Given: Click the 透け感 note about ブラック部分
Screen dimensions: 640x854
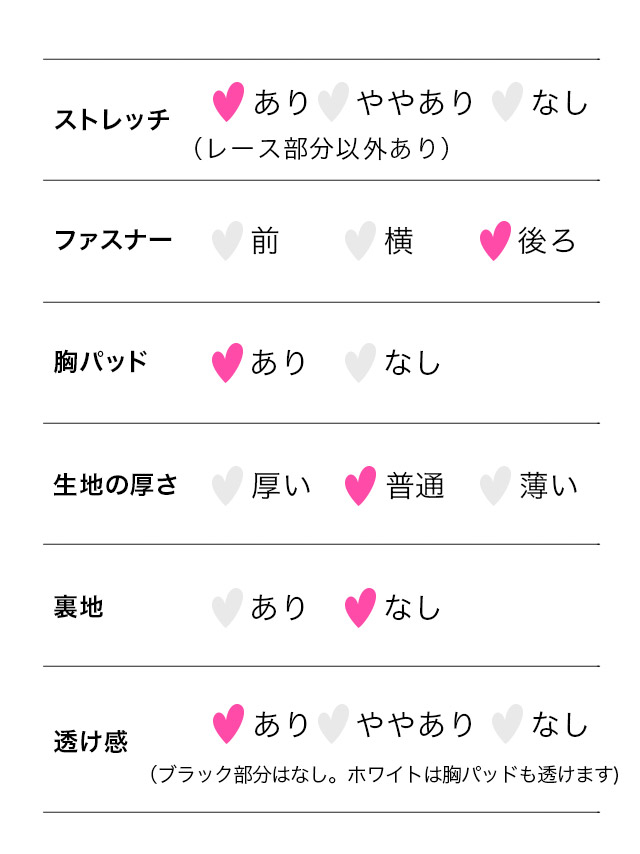Looking at the screenshot, I should 385,774.
